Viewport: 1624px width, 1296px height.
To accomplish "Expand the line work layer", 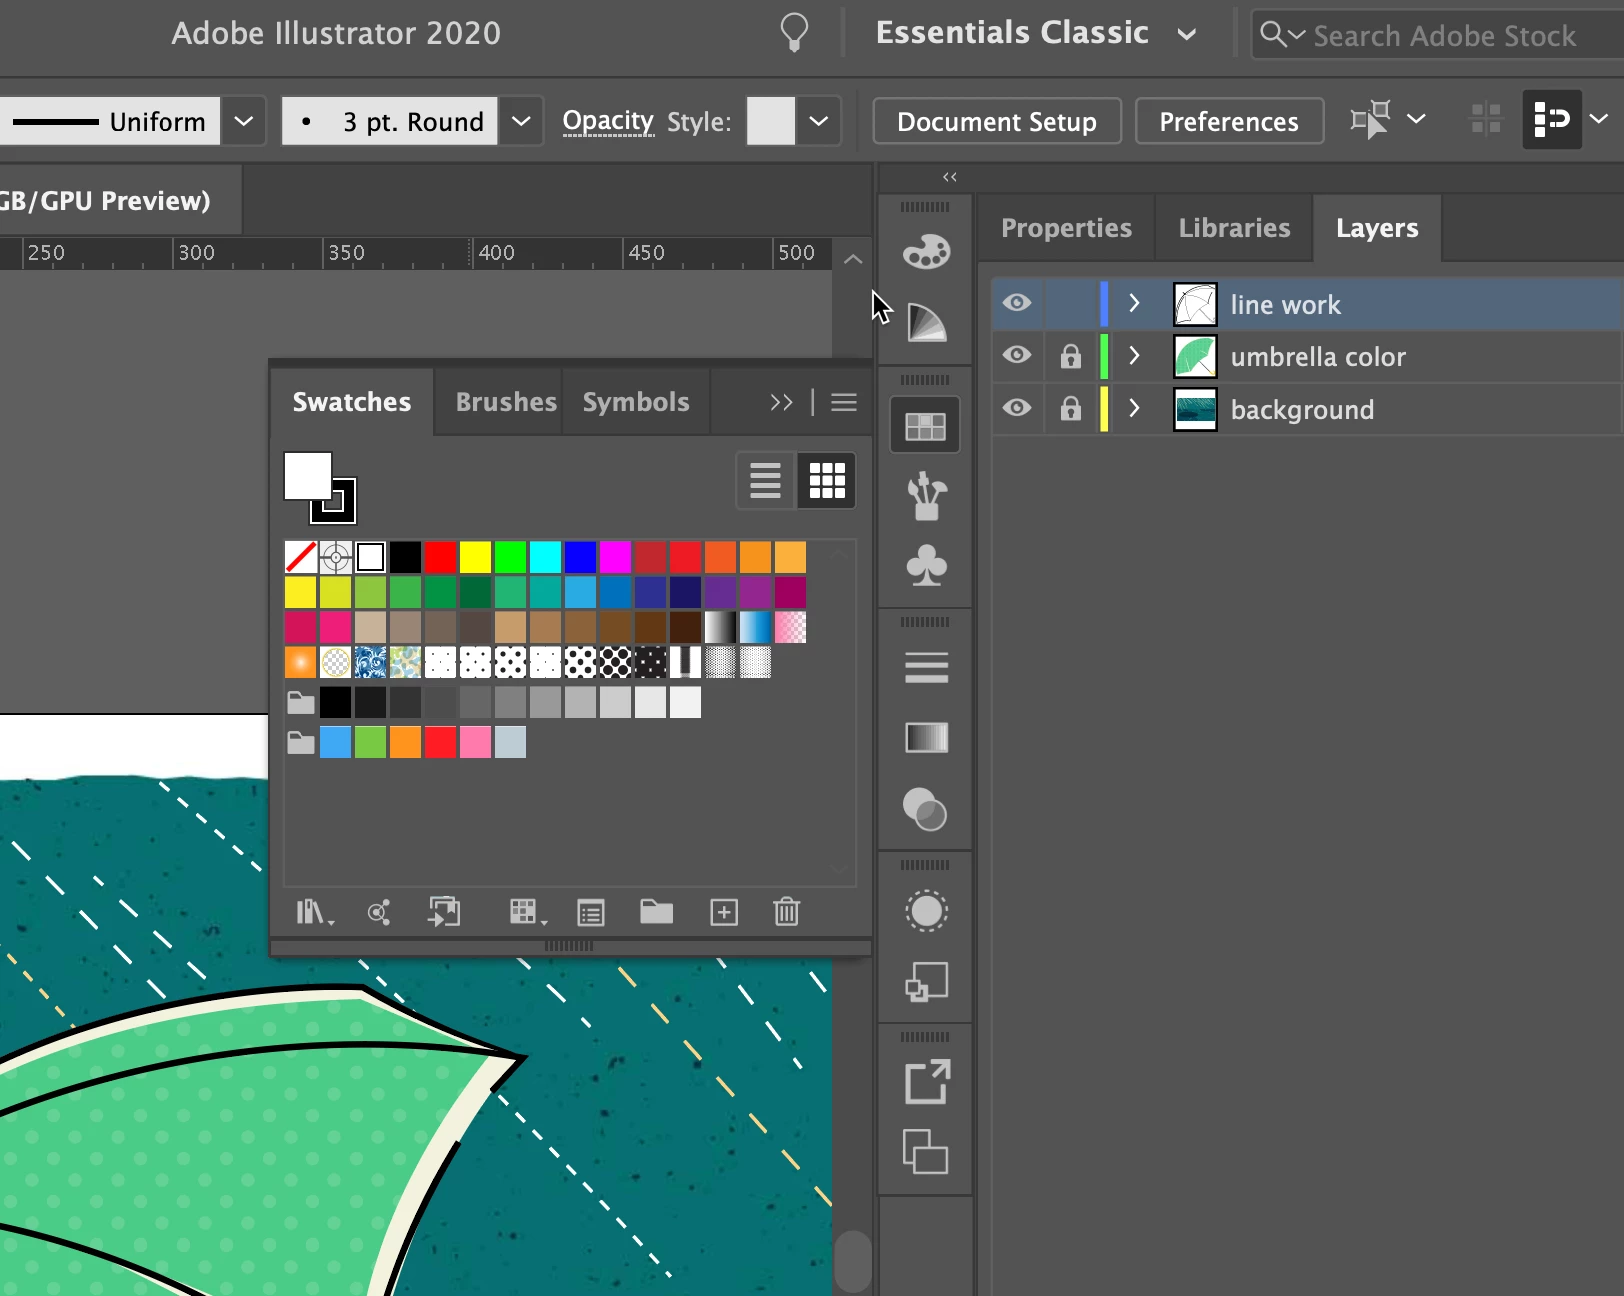I will tap(1134, 303).
